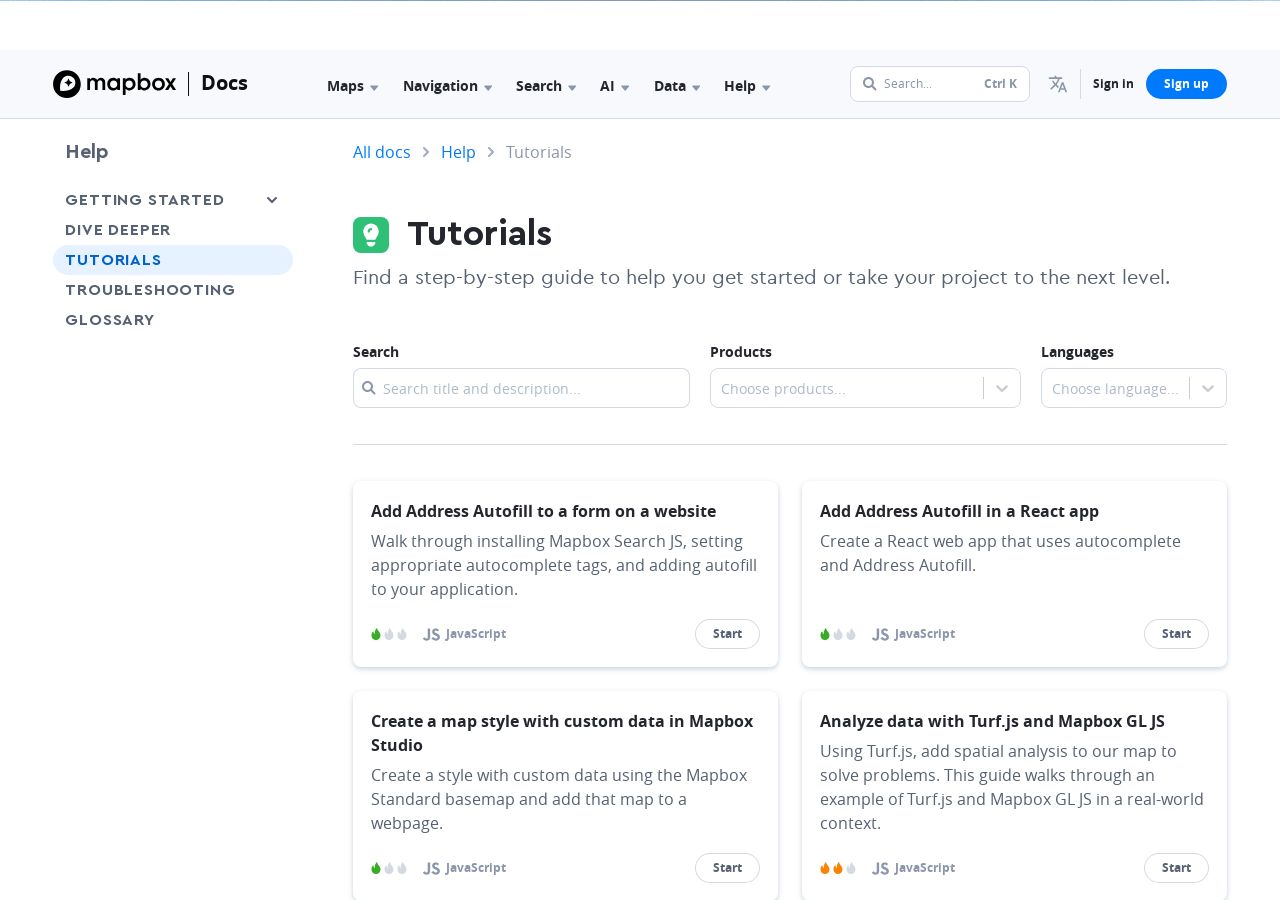Expand the Getting Started sidebar section
1280x900 pixels.
[271, 200]
